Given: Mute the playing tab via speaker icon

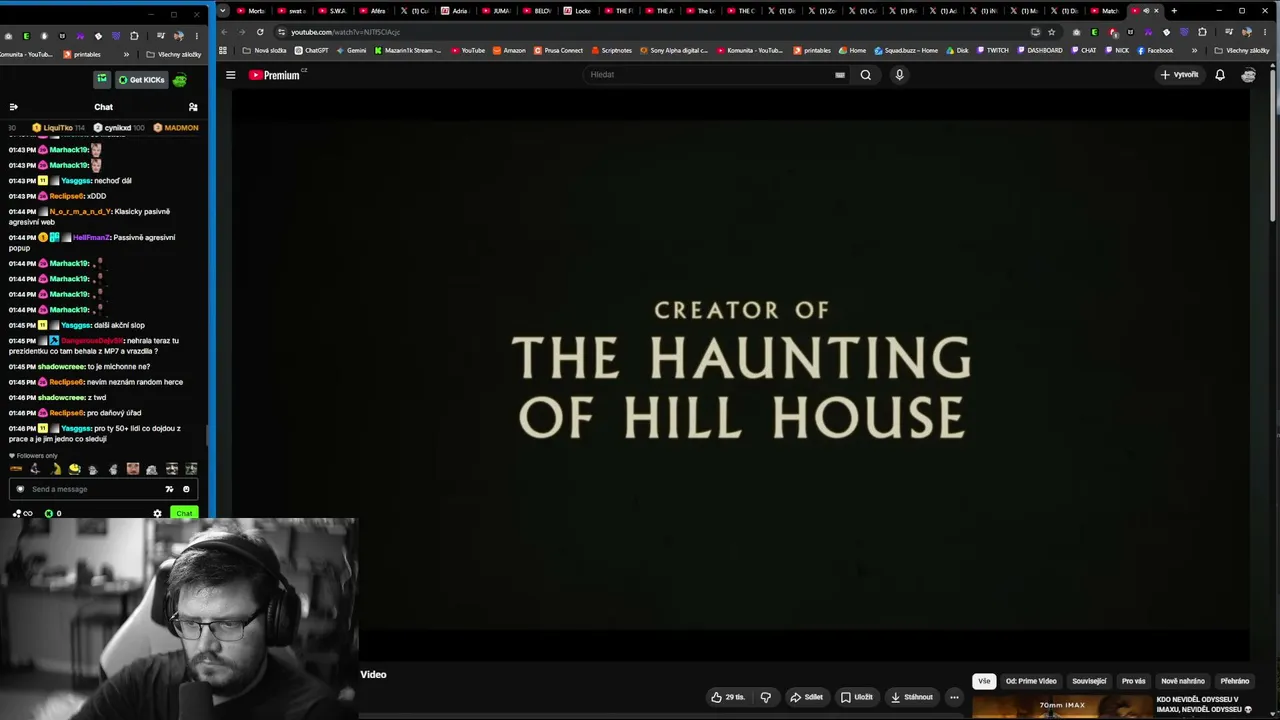Looking at the screenshot, I should click(x=1146, y=11).
